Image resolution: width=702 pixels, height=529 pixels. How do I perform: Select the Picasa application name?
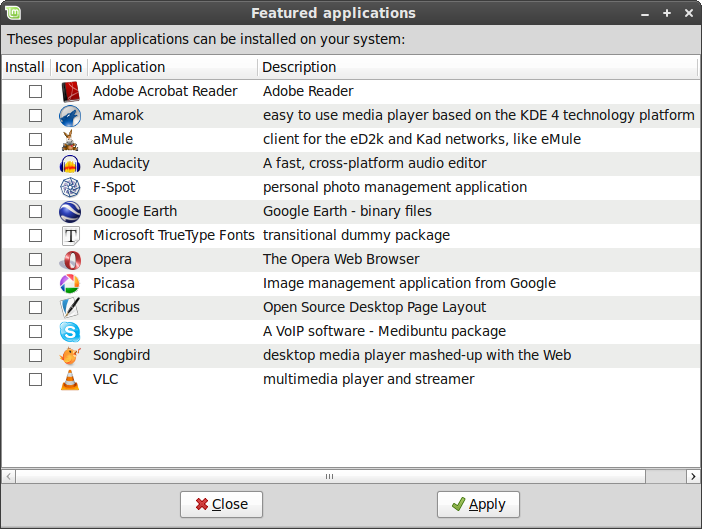(x=114, y=283)
